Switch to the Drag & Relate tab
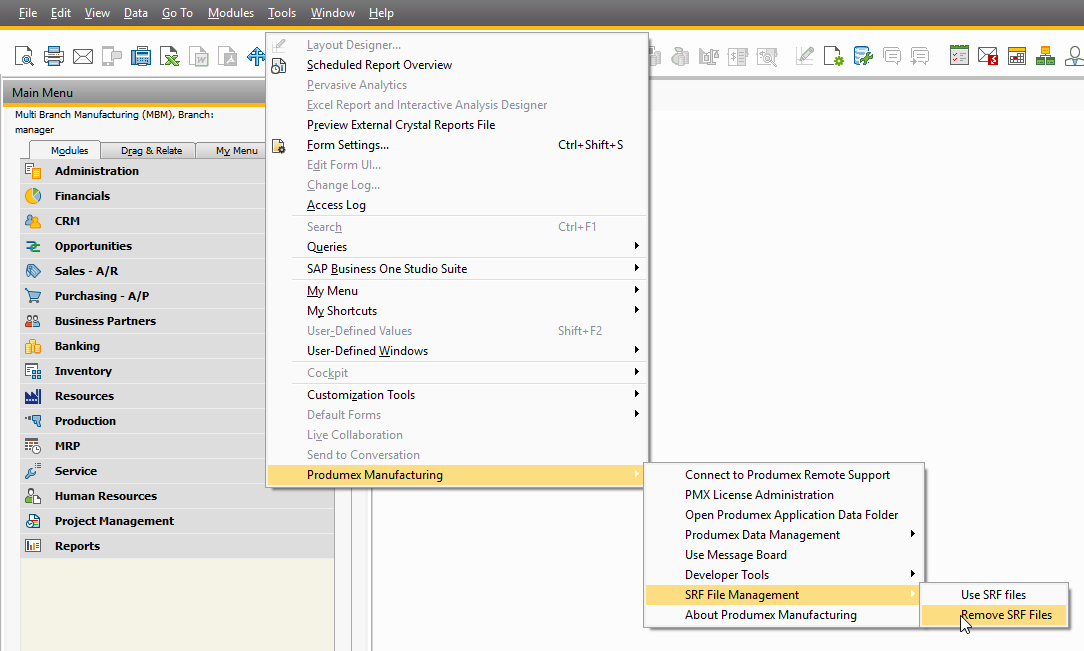The width and height of the screenshot is (1084, 651). pyautogui.click(x=151, y=151)
